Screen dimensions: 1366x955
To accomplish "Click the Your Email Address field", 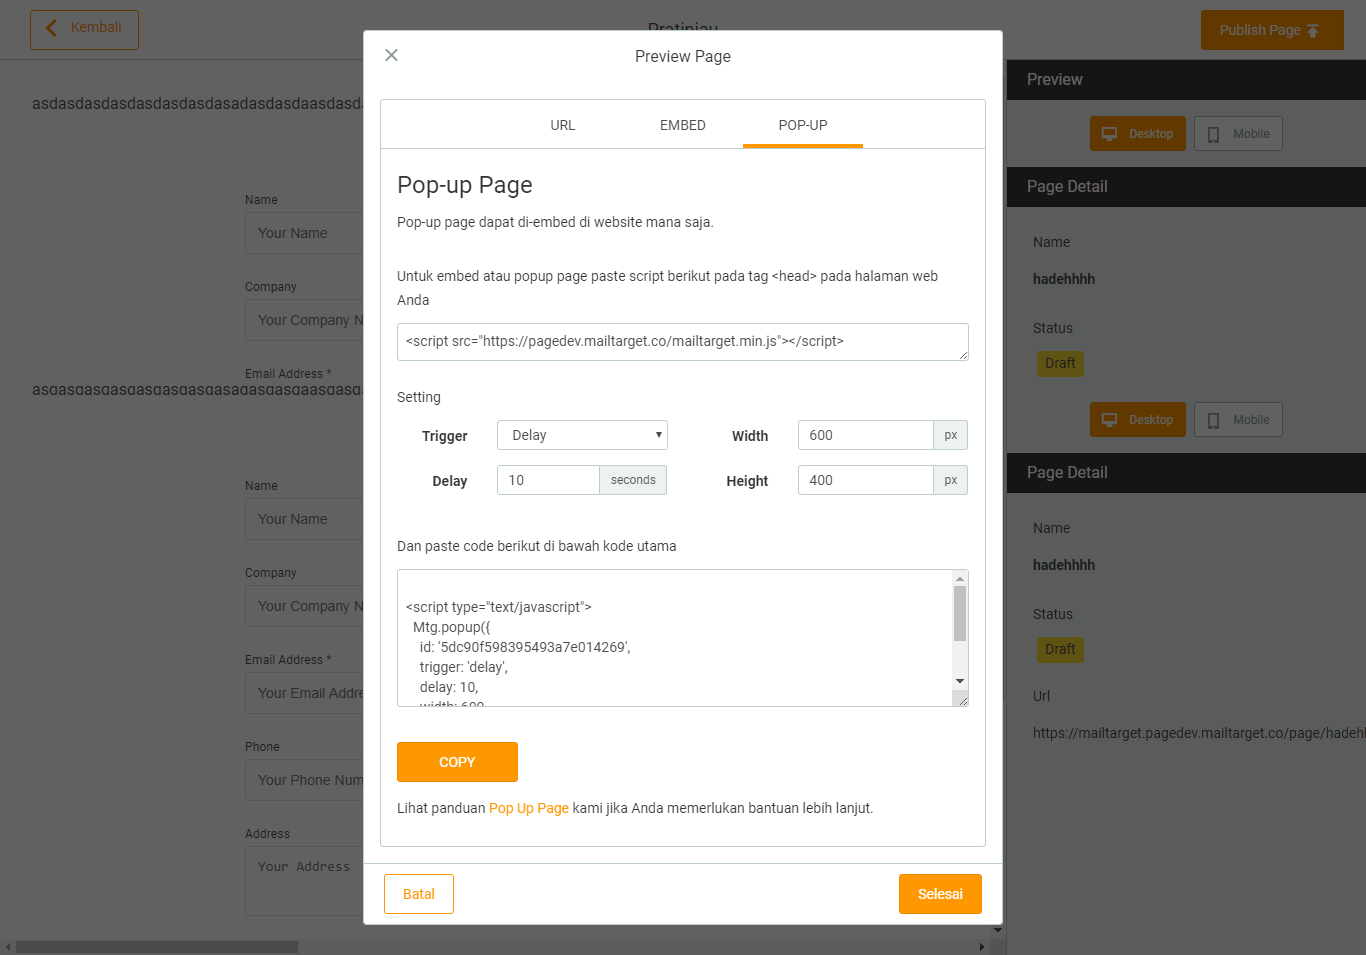I will tap(305, 693).
